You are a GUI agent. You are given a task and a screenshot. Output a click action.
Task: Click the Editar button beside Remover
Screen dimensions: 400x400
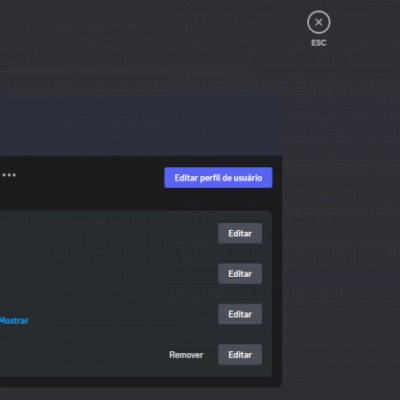click(x=240, y=355)
